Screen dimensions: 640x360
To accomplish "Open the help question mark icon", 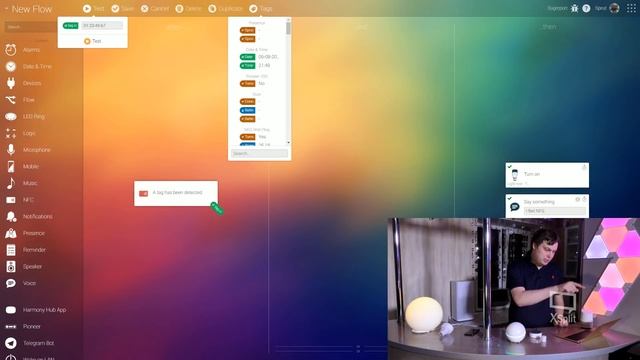I will point(586,8).
